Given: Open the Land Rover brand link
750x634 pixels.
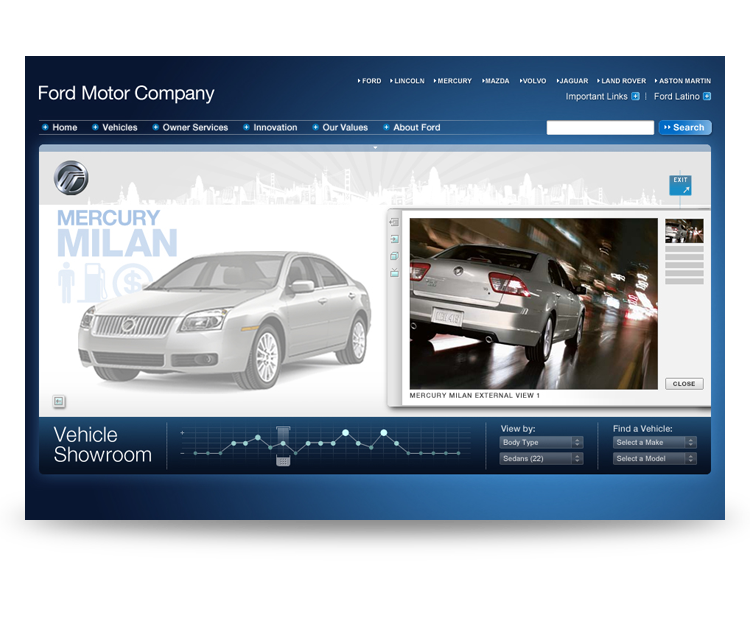Looking at the screenshot, I should click(x=623, y=81).
